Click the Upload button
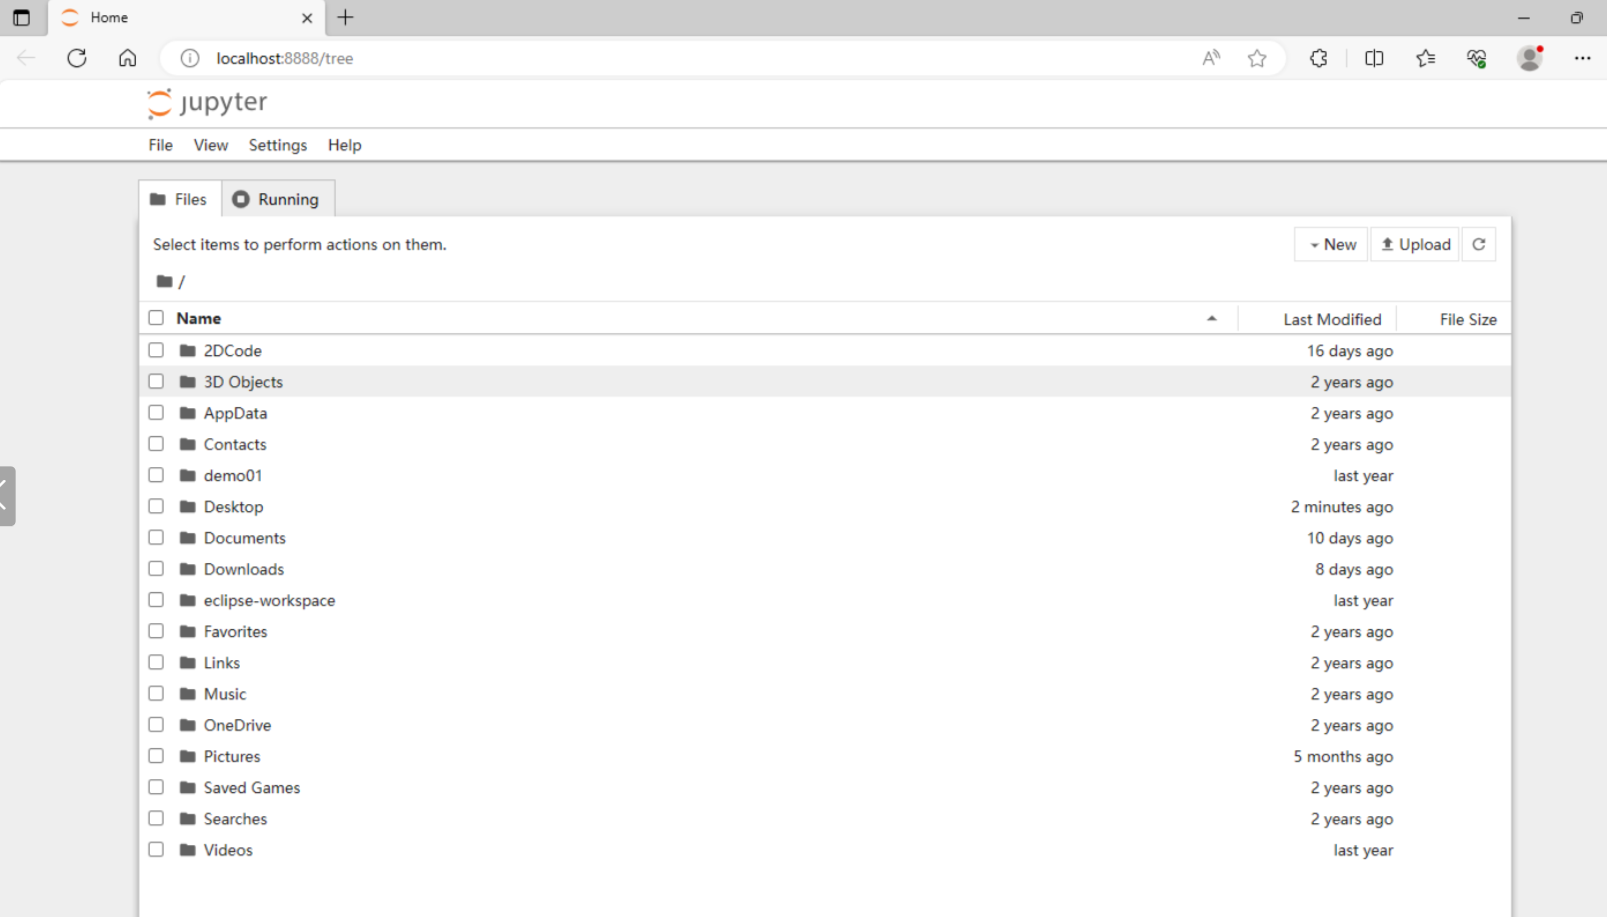This screenshot has width=1607, height=917. point(1415,244)
